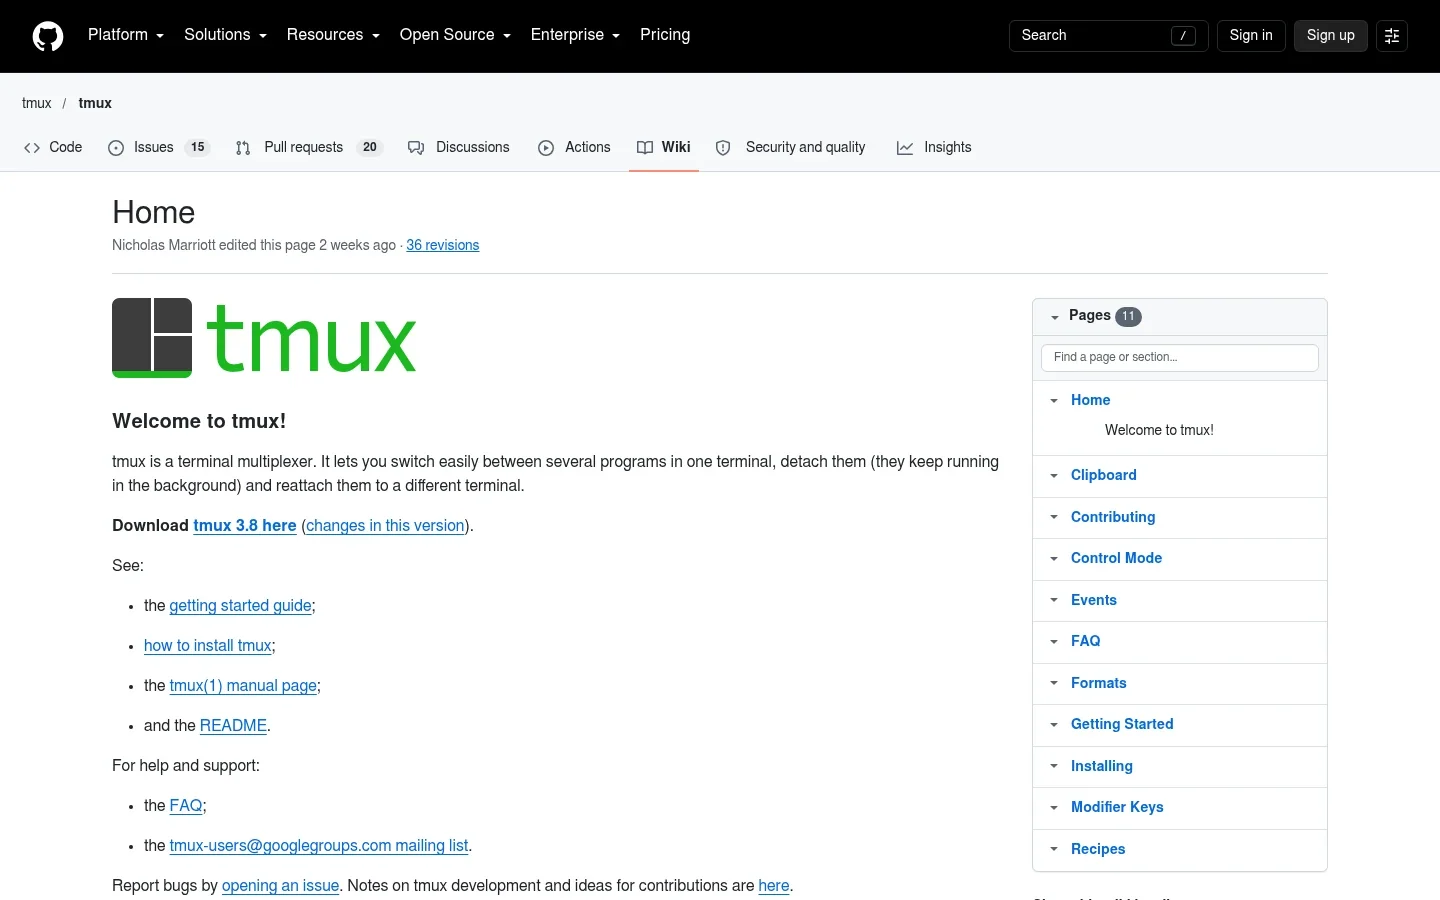Open the Recipes wiki page
Screen dimensions: 1440x900
(x=1098, y=849)
